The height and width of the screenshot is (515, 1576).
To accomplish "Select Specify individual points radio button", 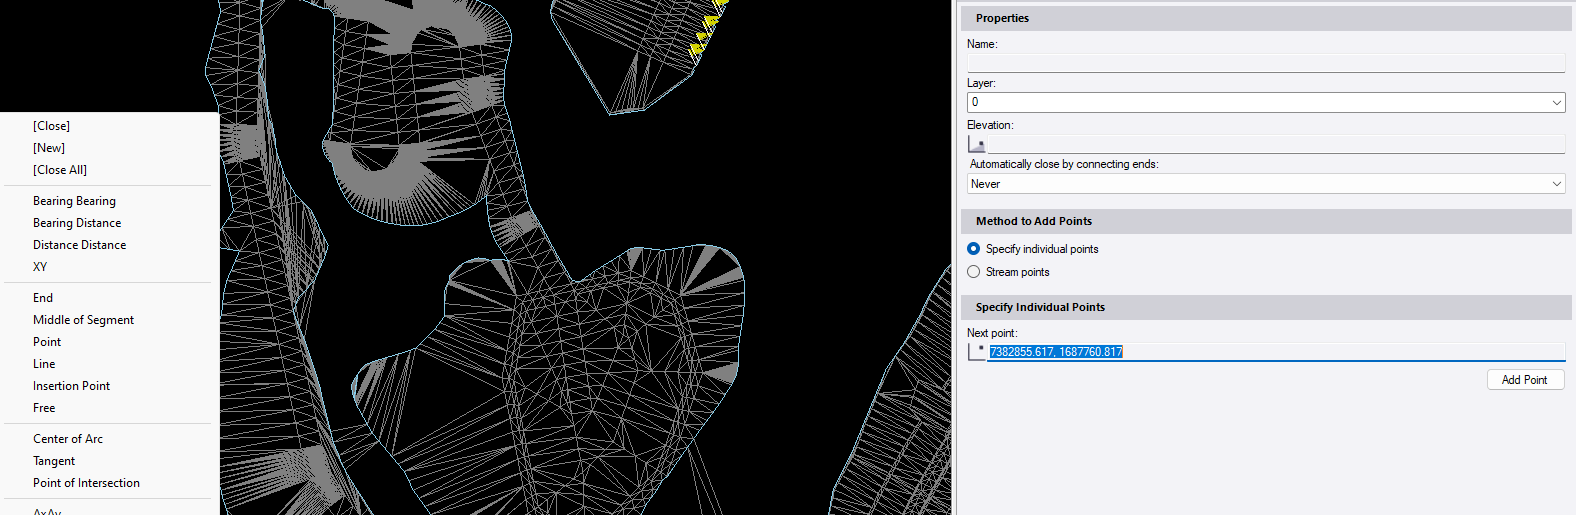I will [974, 249].
